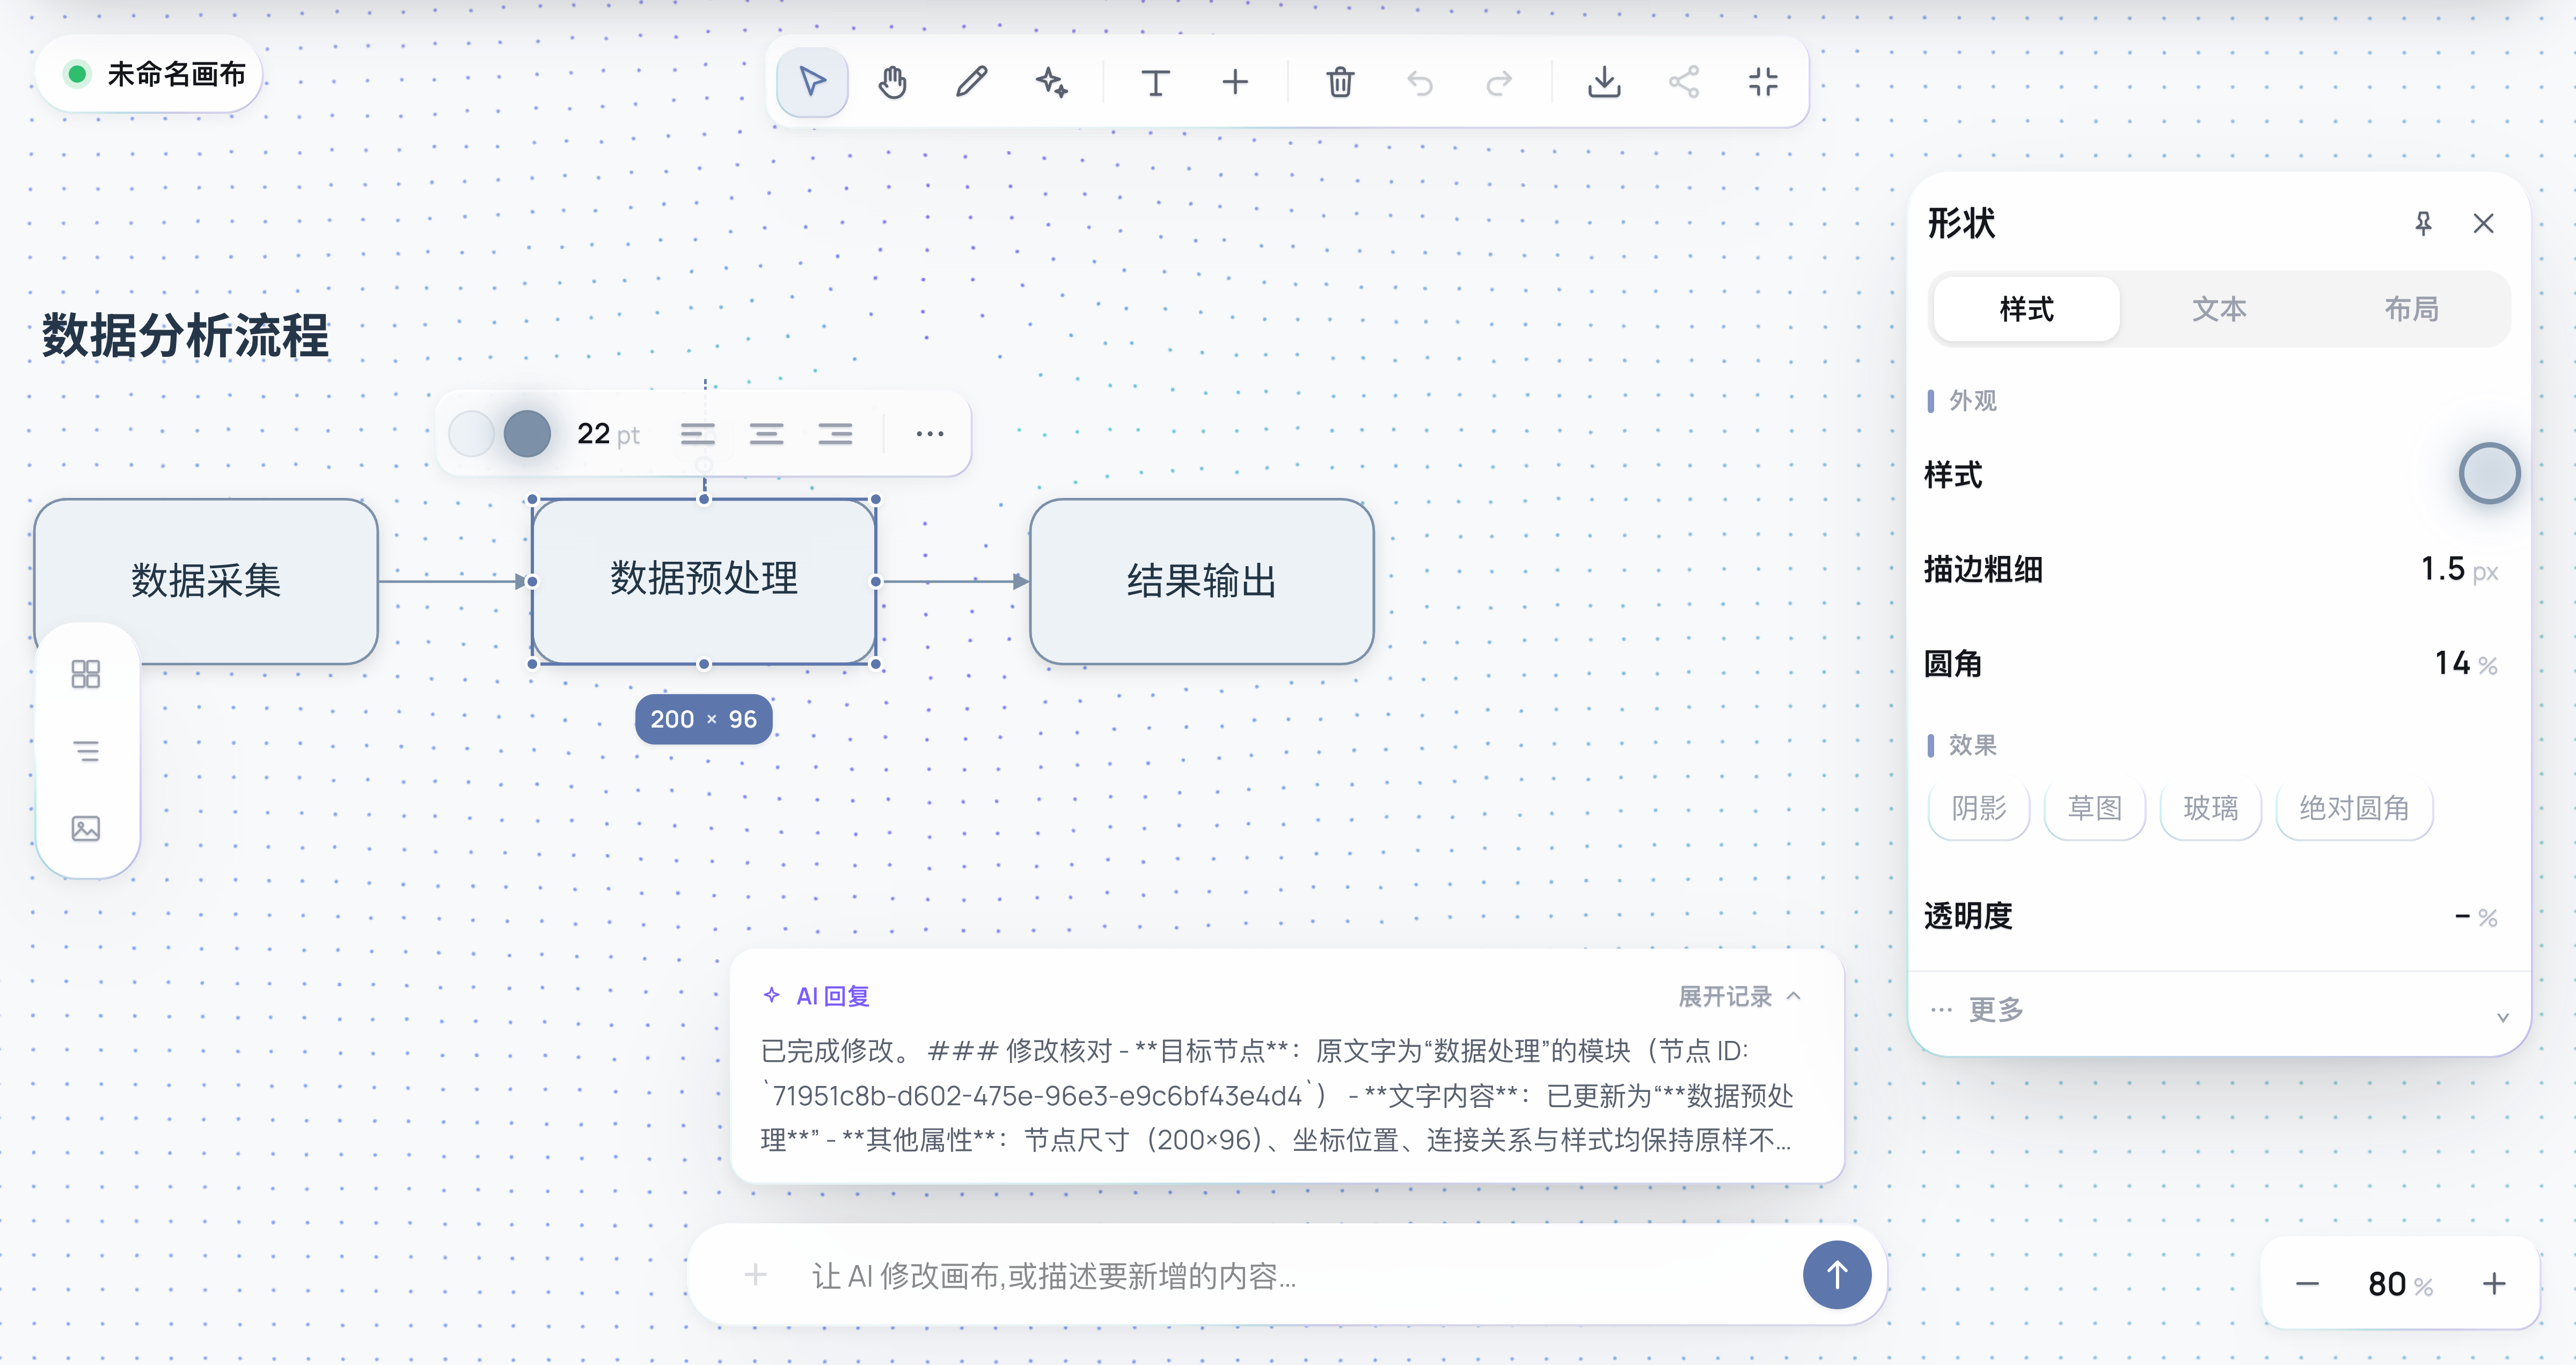This screenshot has width=2576, height=1365.
Task: Toggle the 草图 sketch effect
Action: [2094, 808]
